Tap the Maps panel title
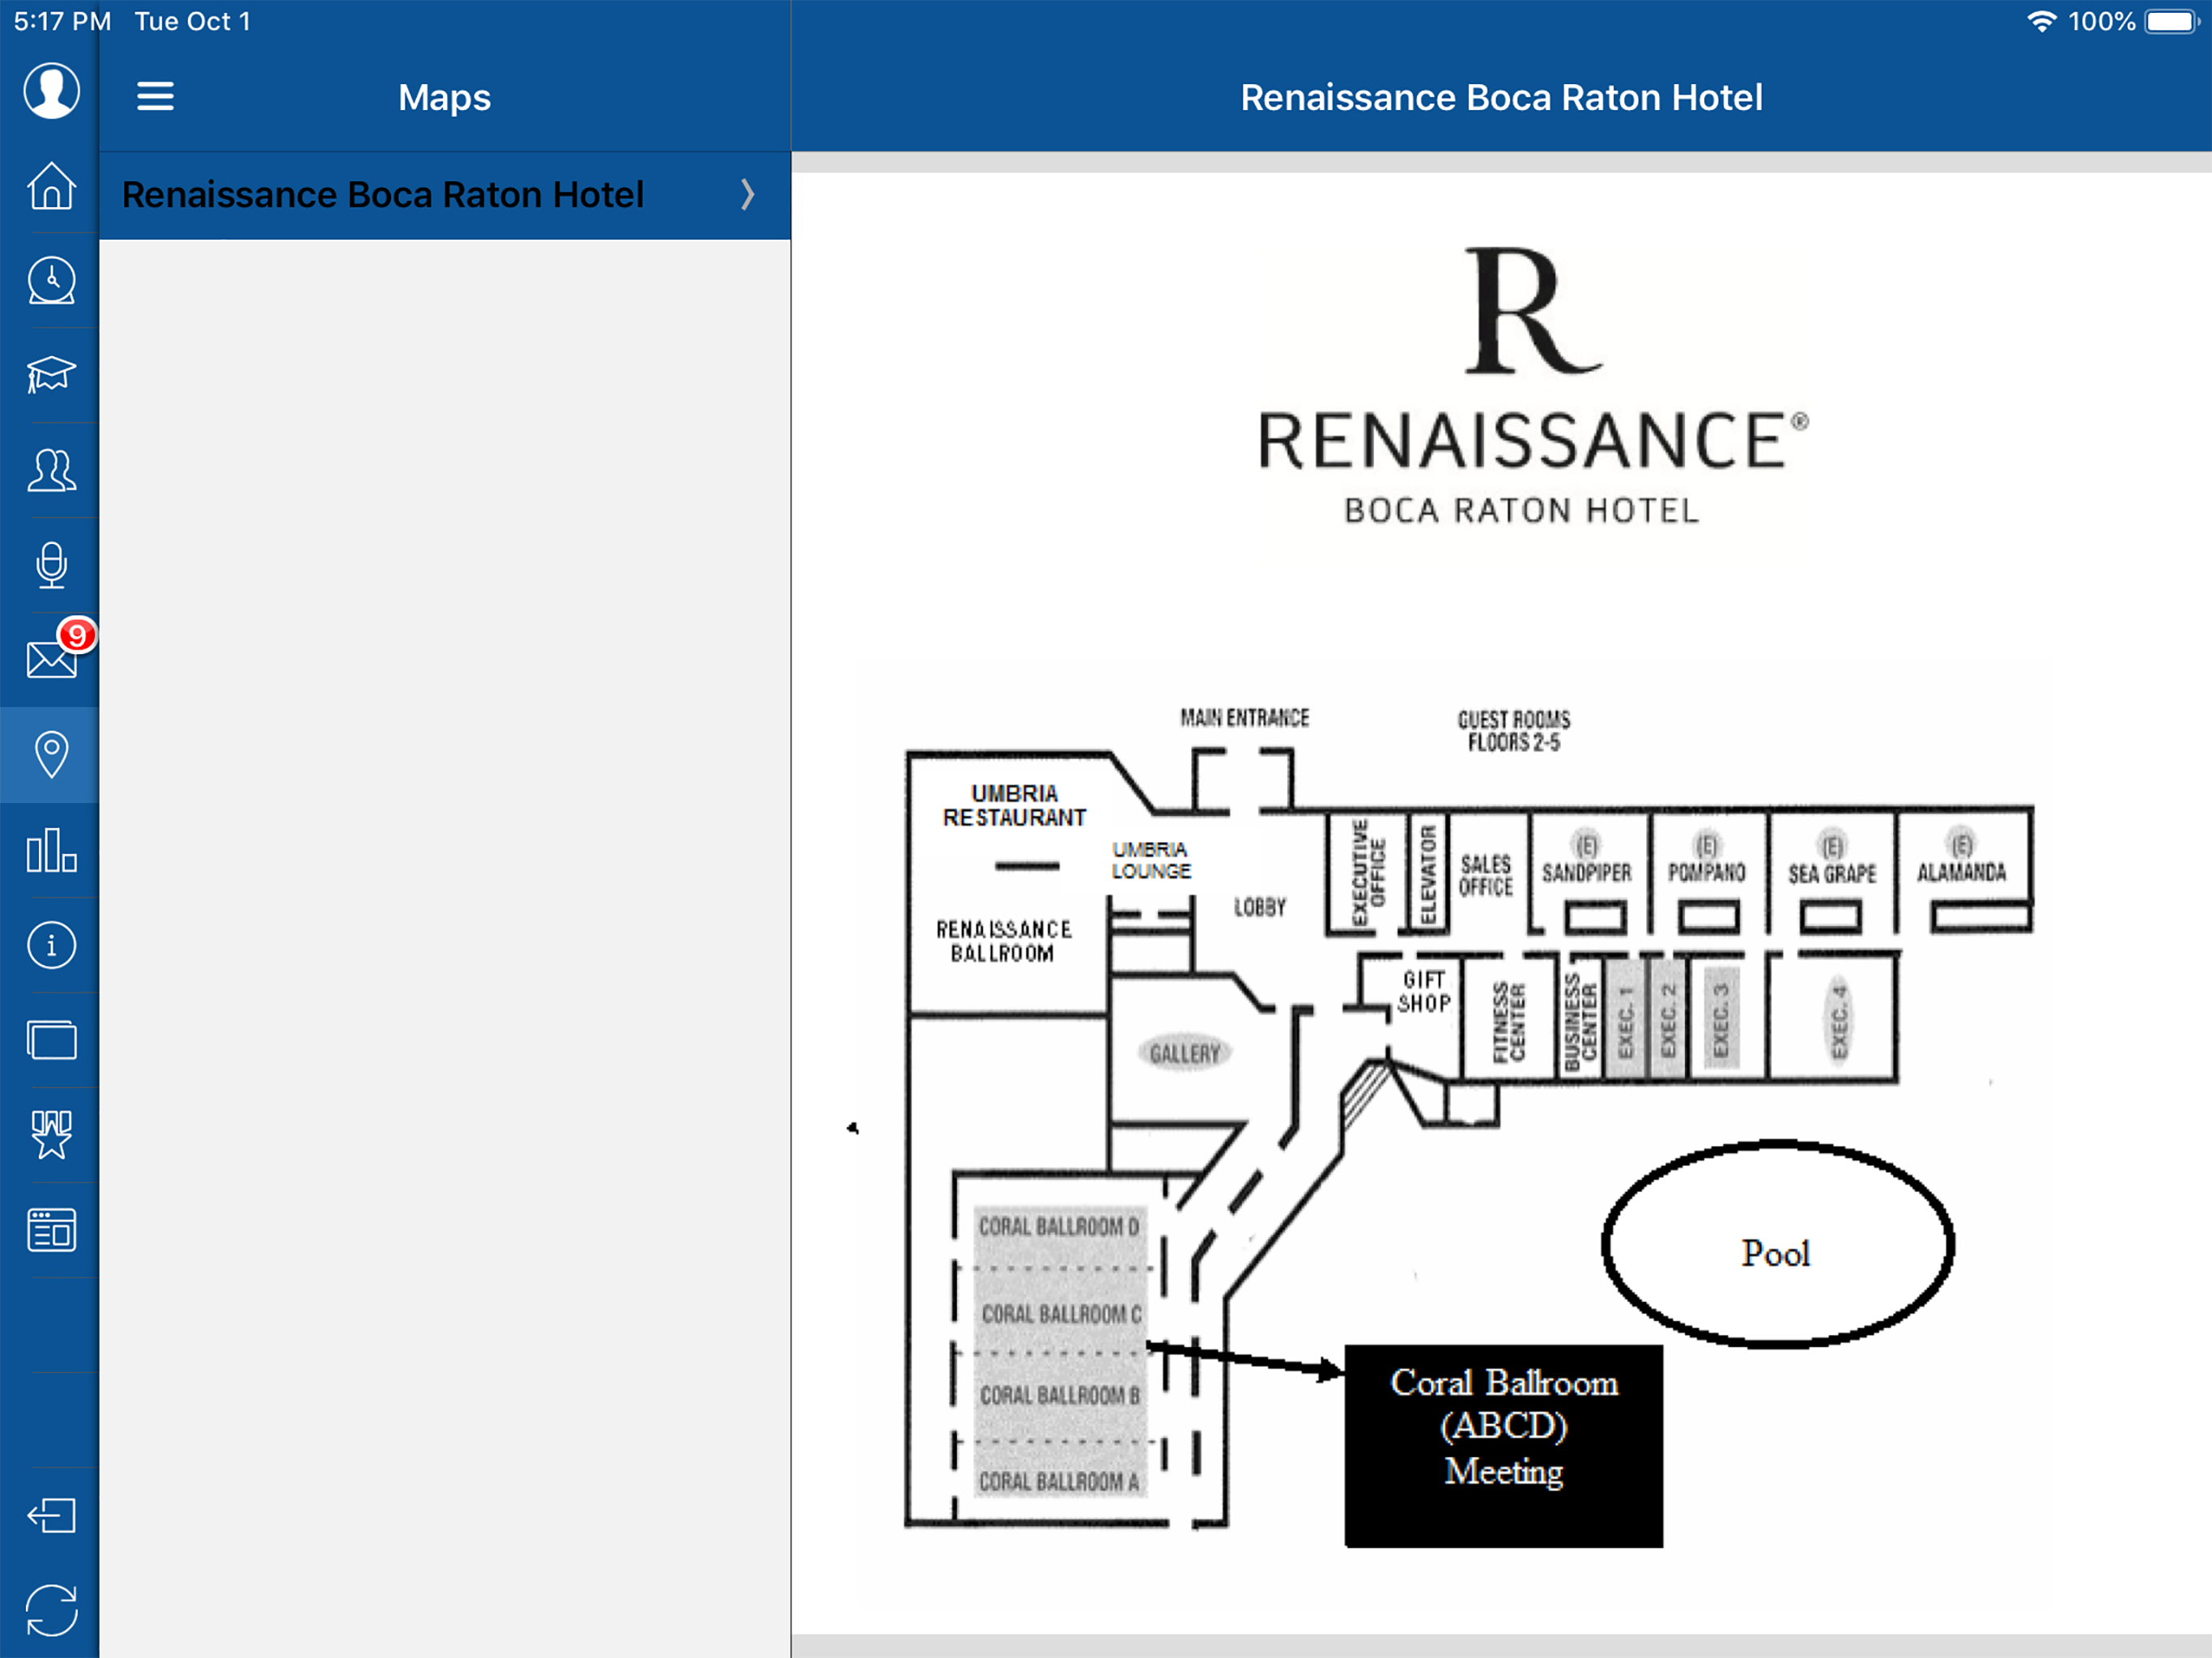2212x1658 pixels. (444, 97)
